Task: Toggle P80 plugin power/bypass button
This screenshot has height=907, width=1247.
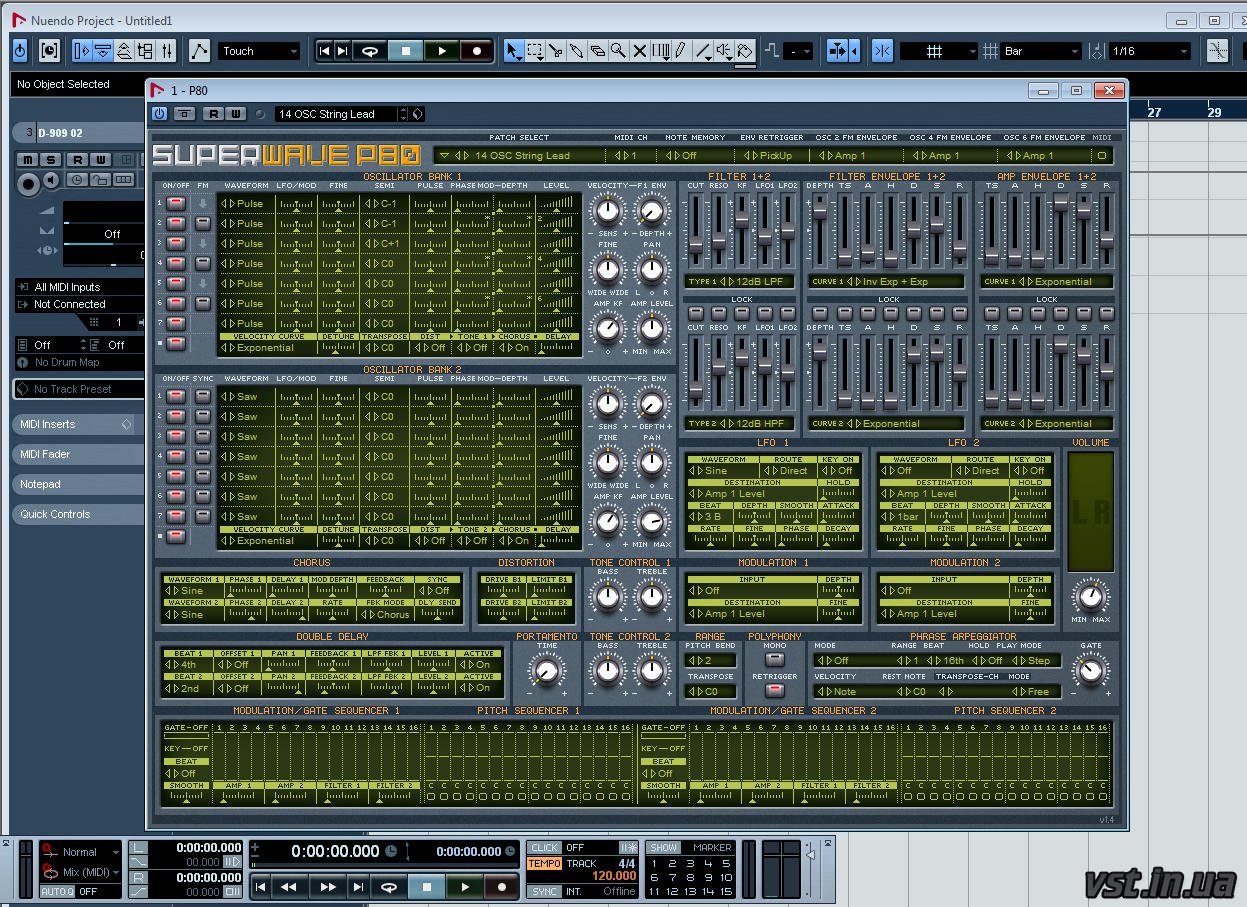Action: [x=159, y=114]
